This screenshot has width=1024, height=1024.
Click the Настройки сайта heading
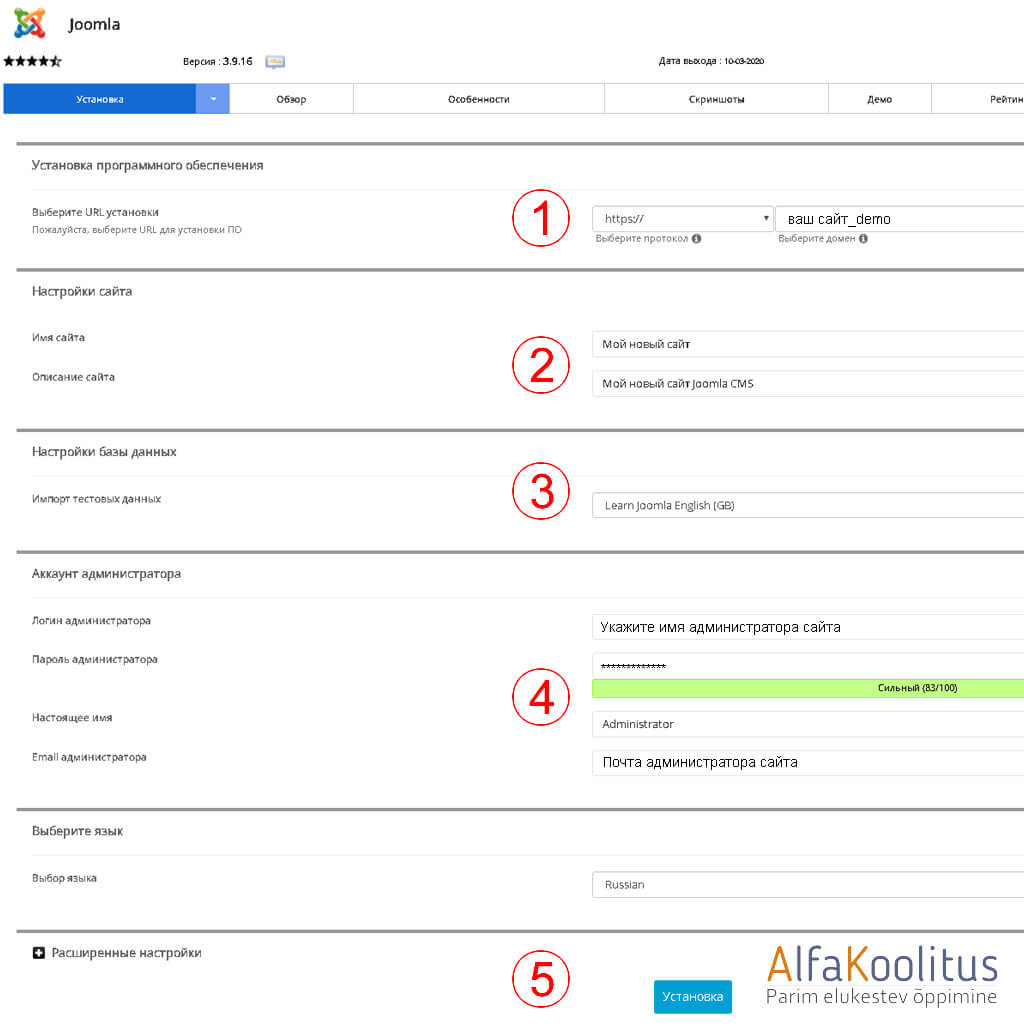click(82, 291)
